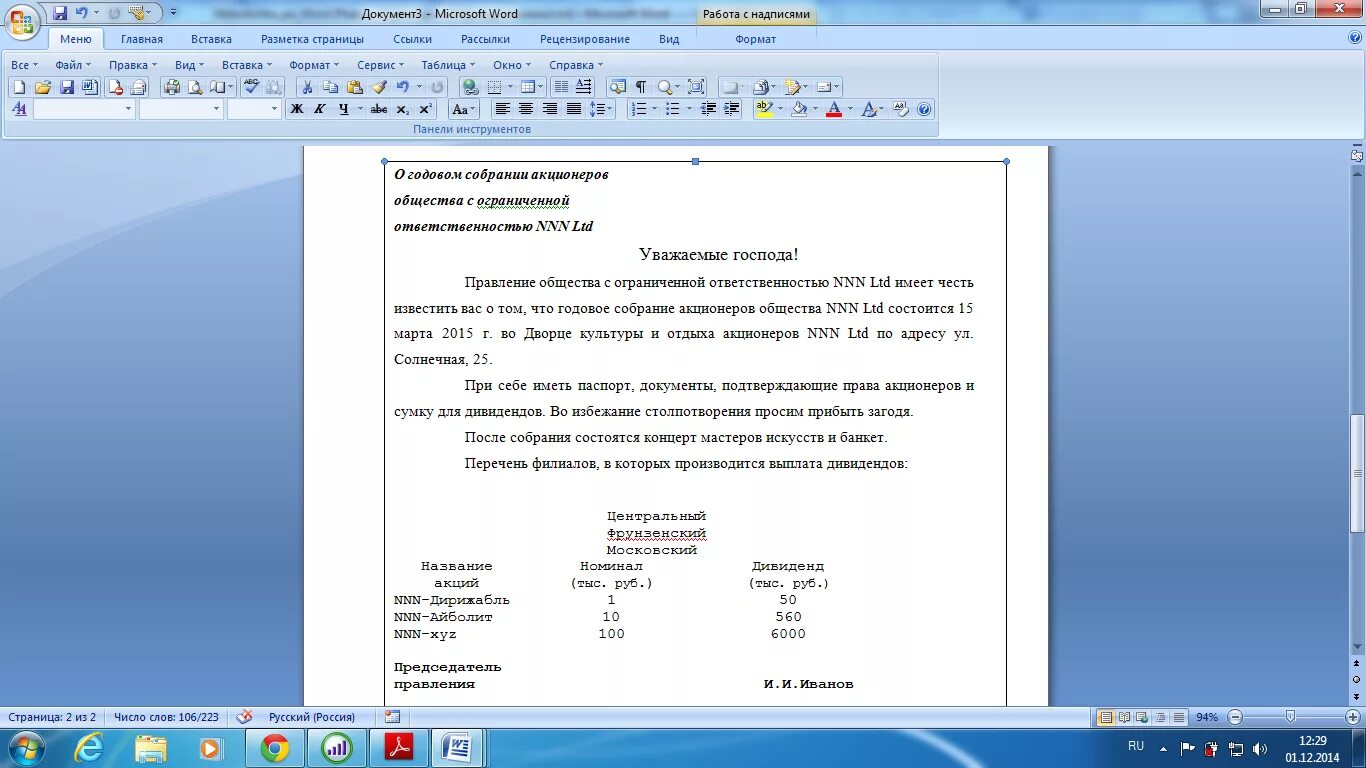This screenshot has width=1366, height=768.
Task: Switch to Главная tab
Action: point(142,39)
